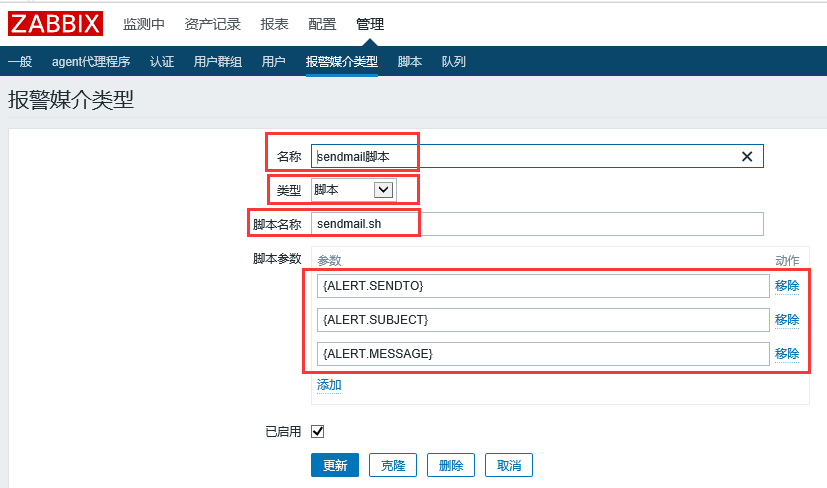The height and width of the screenshot is (488, 827).
Task: Remove the {ALERT.MESSAGE} parameter via 移除
Action: click(x=787, y=353)
